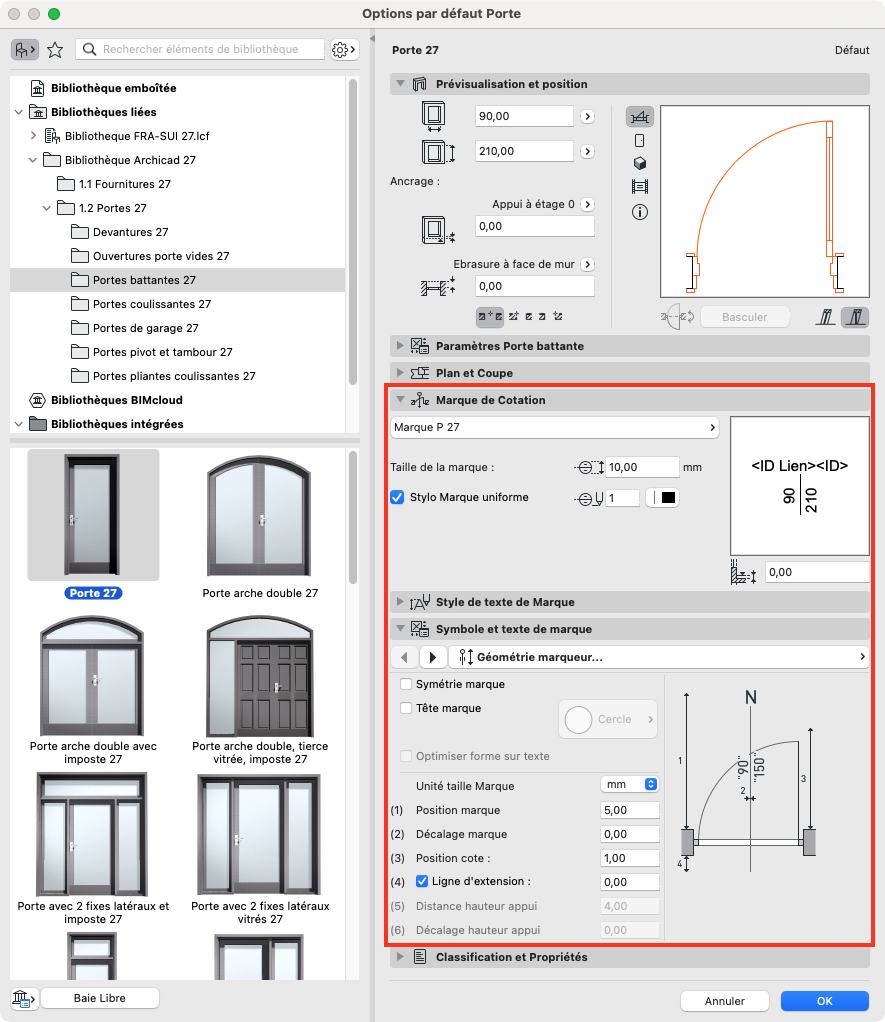Open the library search settings gear
The height and width of the screenshot is (1022, 885).
[x=343, y=50]
